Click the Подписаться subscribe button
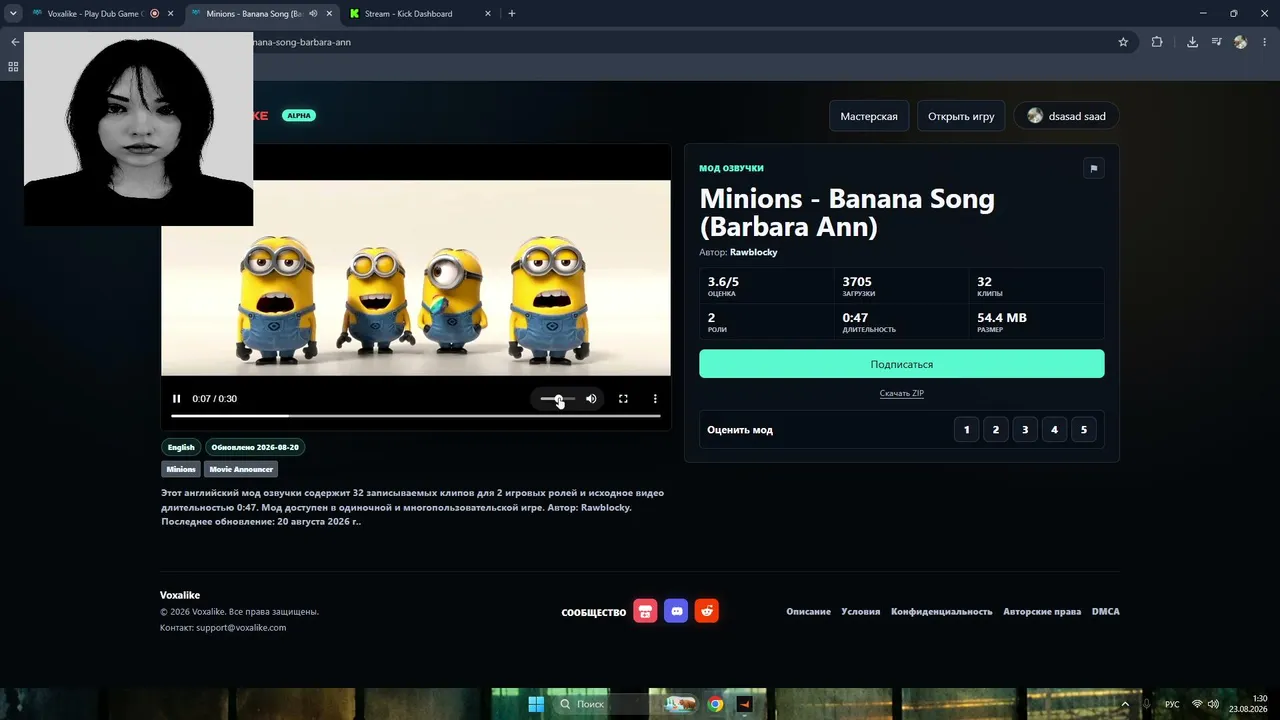The width and height of the screenshot is (1280, 720). (x=902, y=364)
